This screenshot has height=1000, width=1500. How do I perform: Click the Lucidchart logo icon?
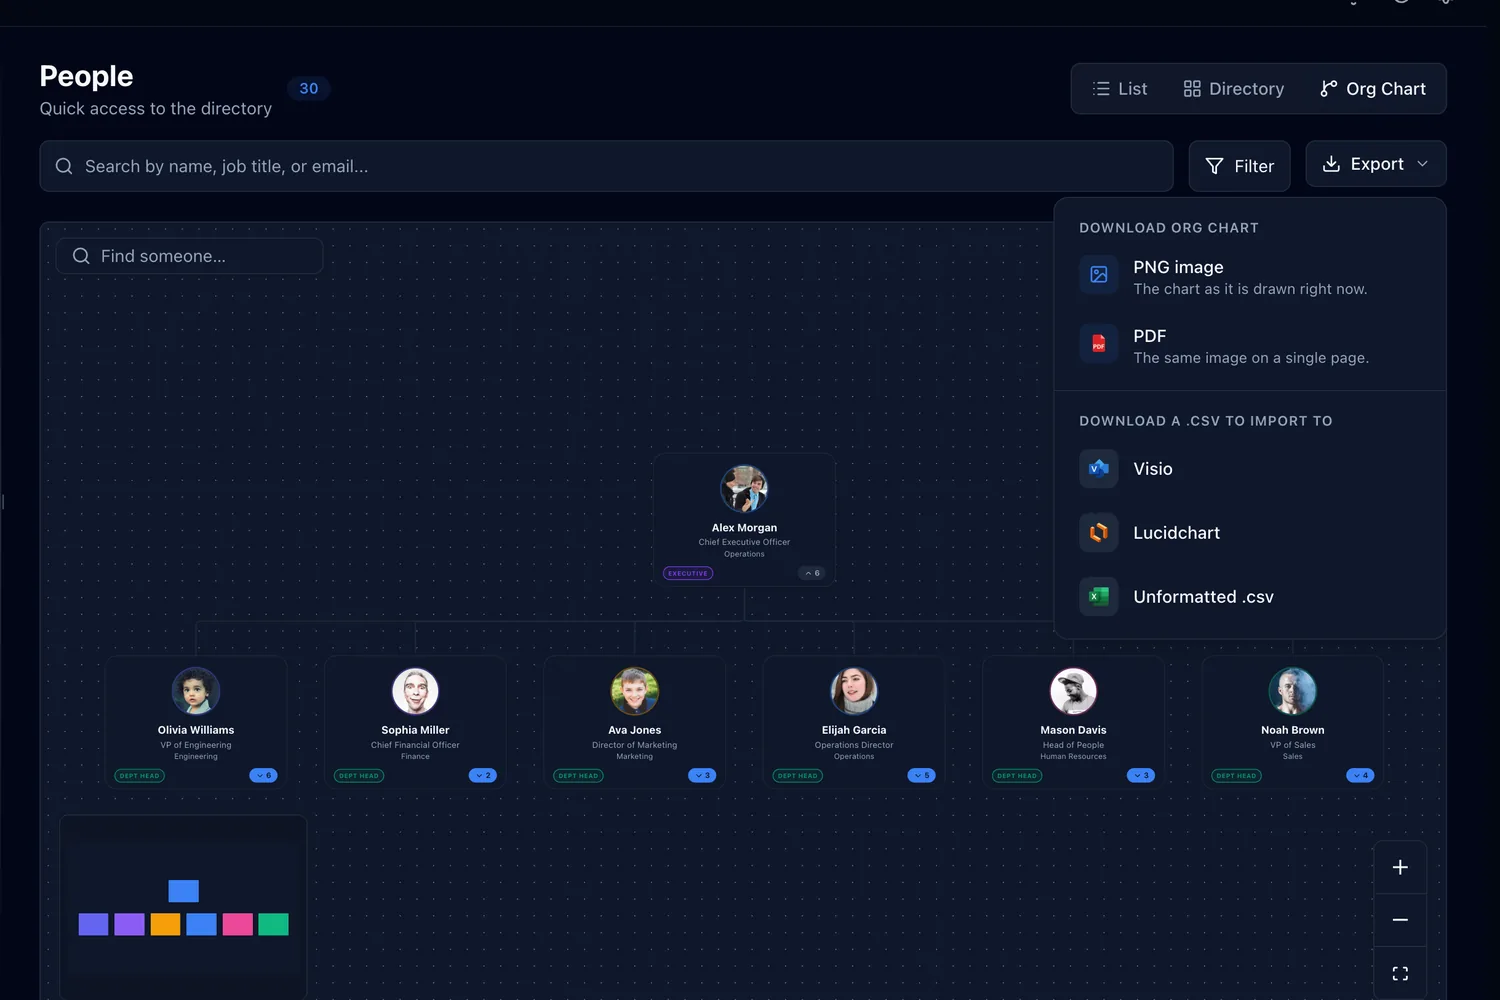1099,533
